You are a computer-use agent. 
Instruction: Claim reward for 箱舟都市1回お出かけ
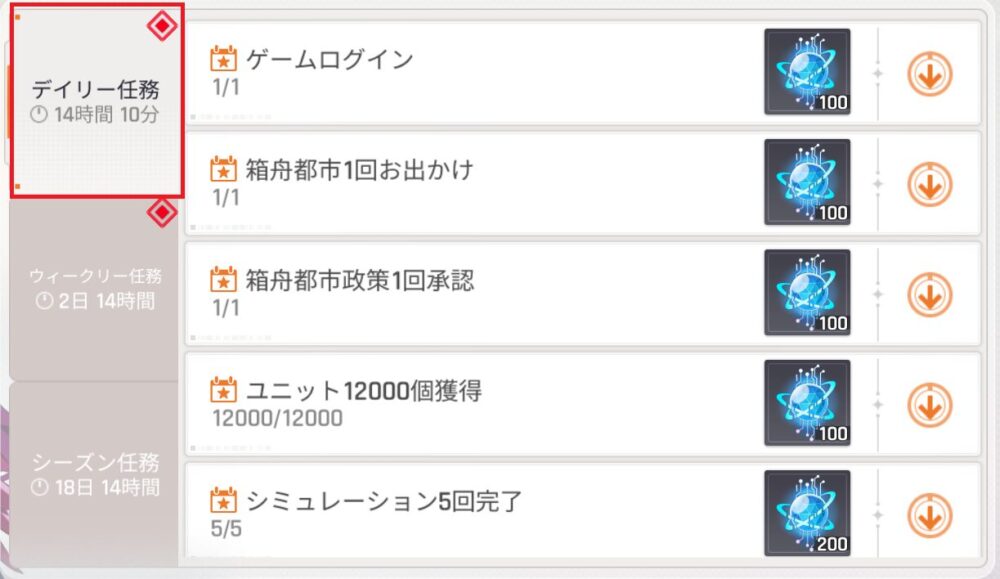tap(929, 184)
